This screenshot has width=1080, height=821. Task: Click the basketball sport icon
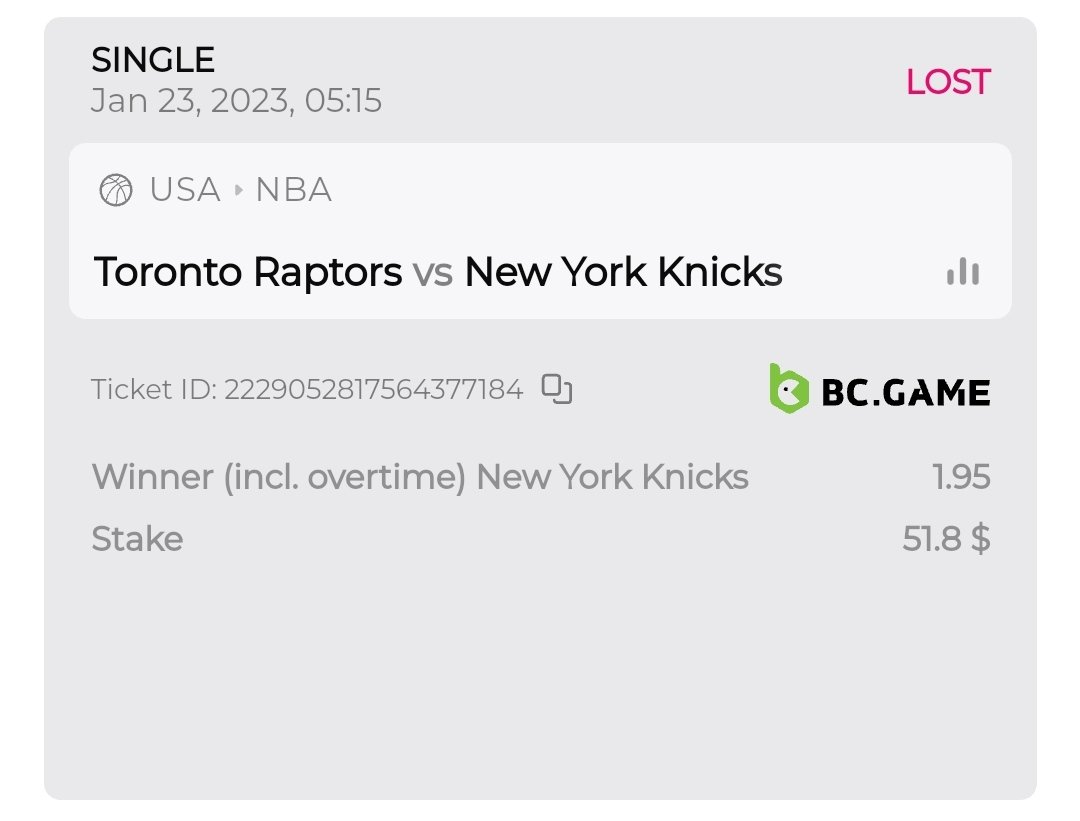[116, 190]
